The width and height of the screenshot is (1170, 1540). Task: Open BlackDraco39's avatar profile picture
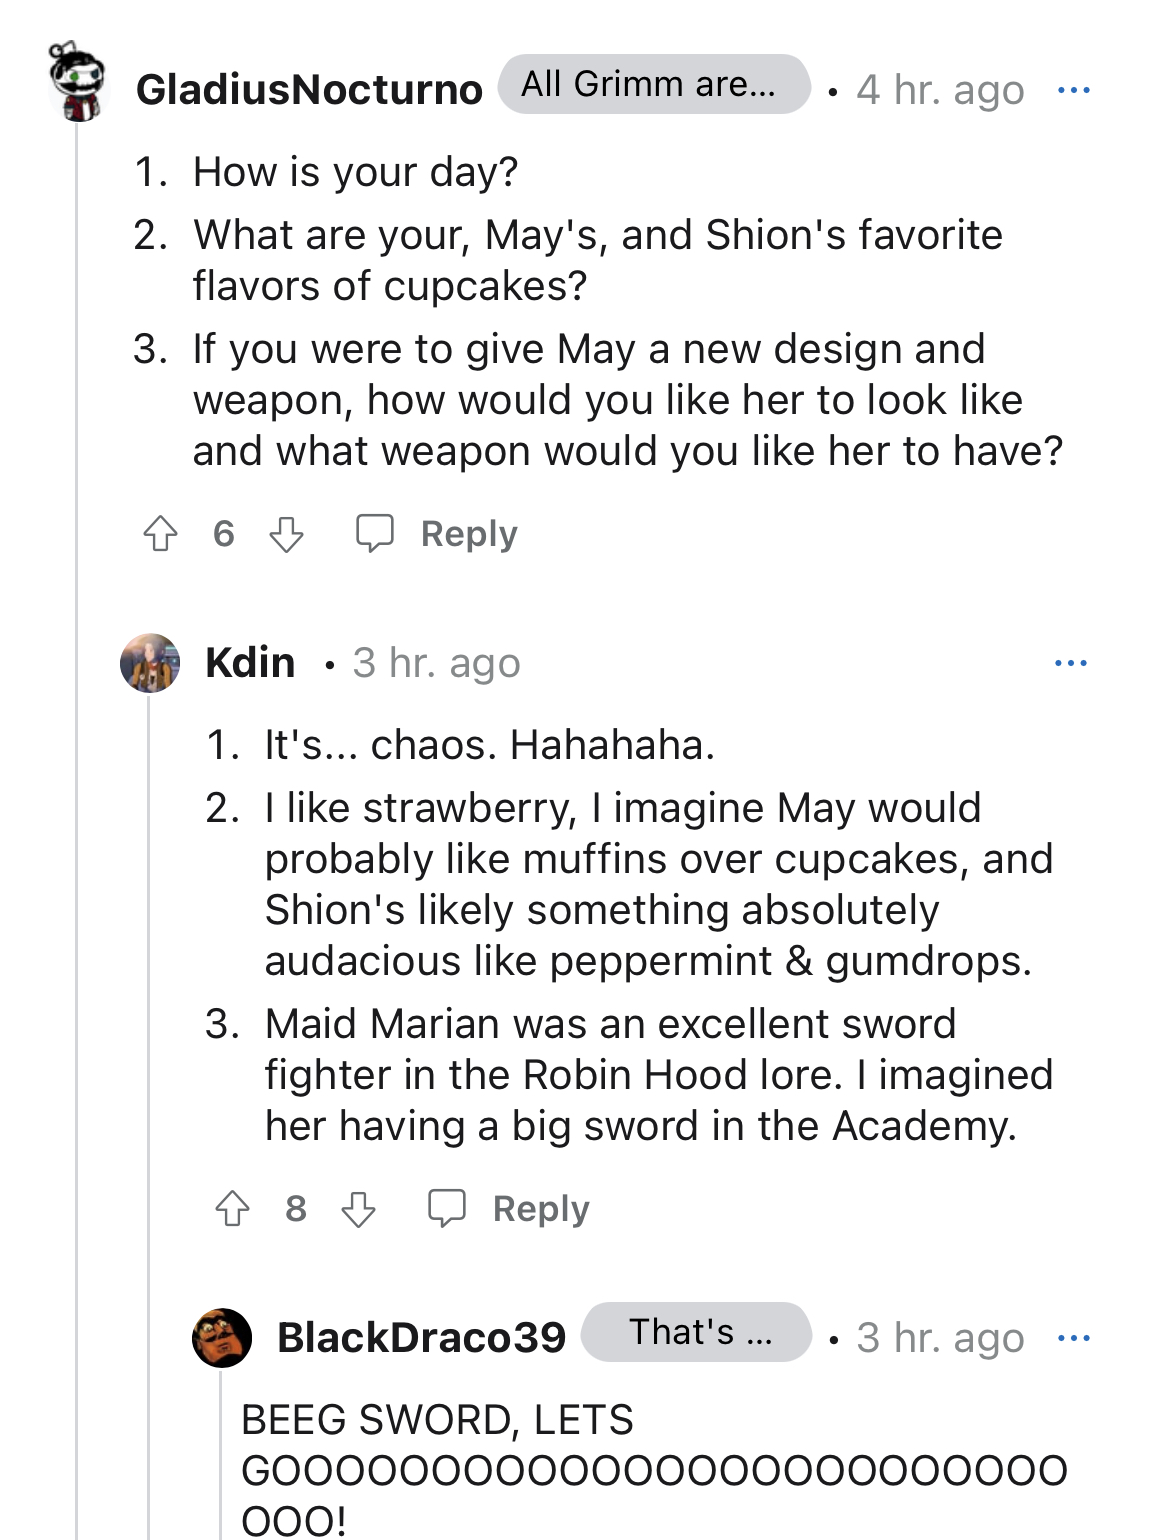click(x=222, y=1338)
